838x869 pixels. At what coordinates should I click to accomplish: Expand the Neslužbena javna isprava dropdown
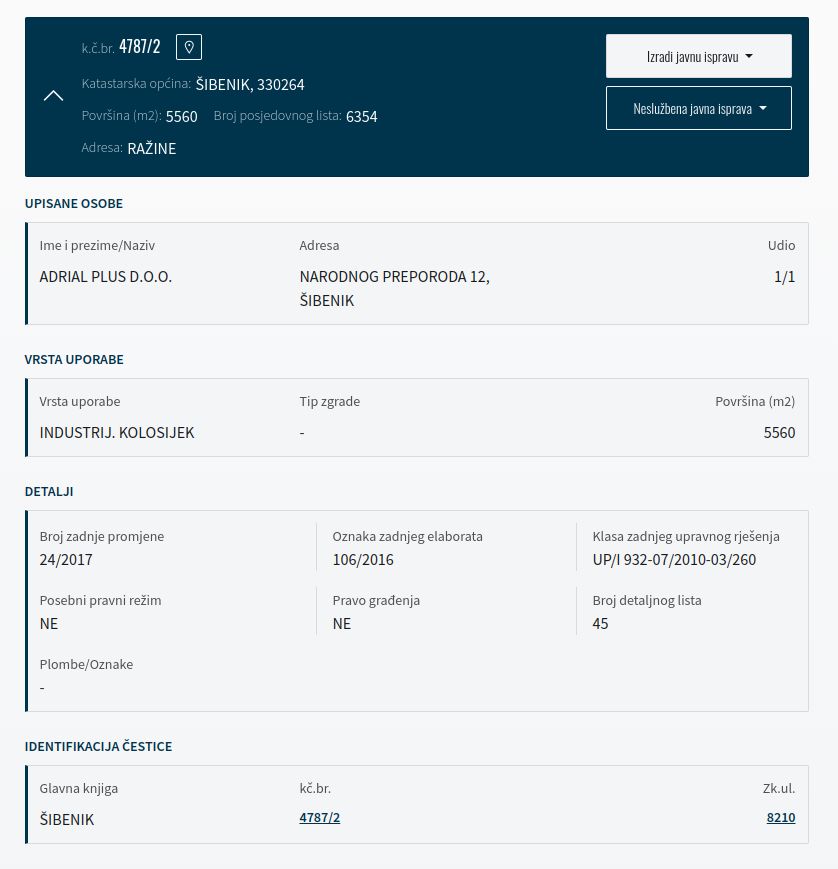click(698, 108)
